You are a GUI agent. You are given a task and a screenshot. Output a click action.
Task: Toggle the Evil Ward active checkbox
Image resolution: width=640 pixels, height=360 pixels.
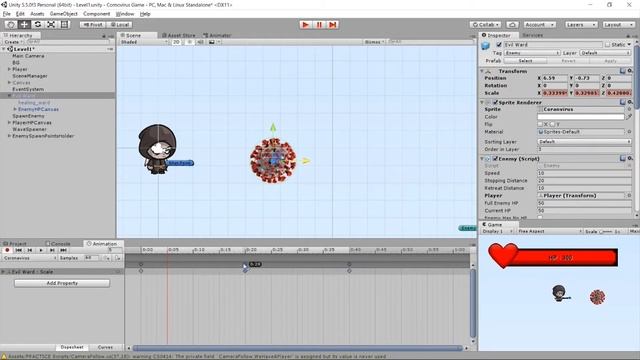pyautogui.click(x=499, y=44)
